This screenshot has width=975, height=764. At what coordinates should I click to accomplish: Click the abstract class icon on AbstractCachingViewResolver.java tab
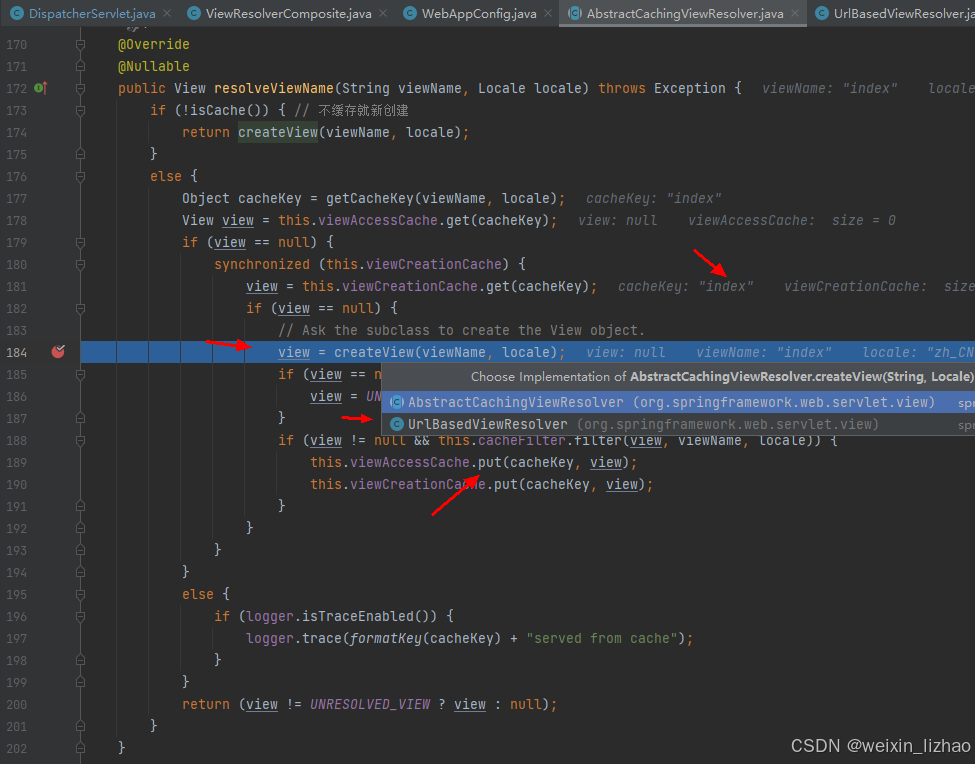(x=575, y=13)
